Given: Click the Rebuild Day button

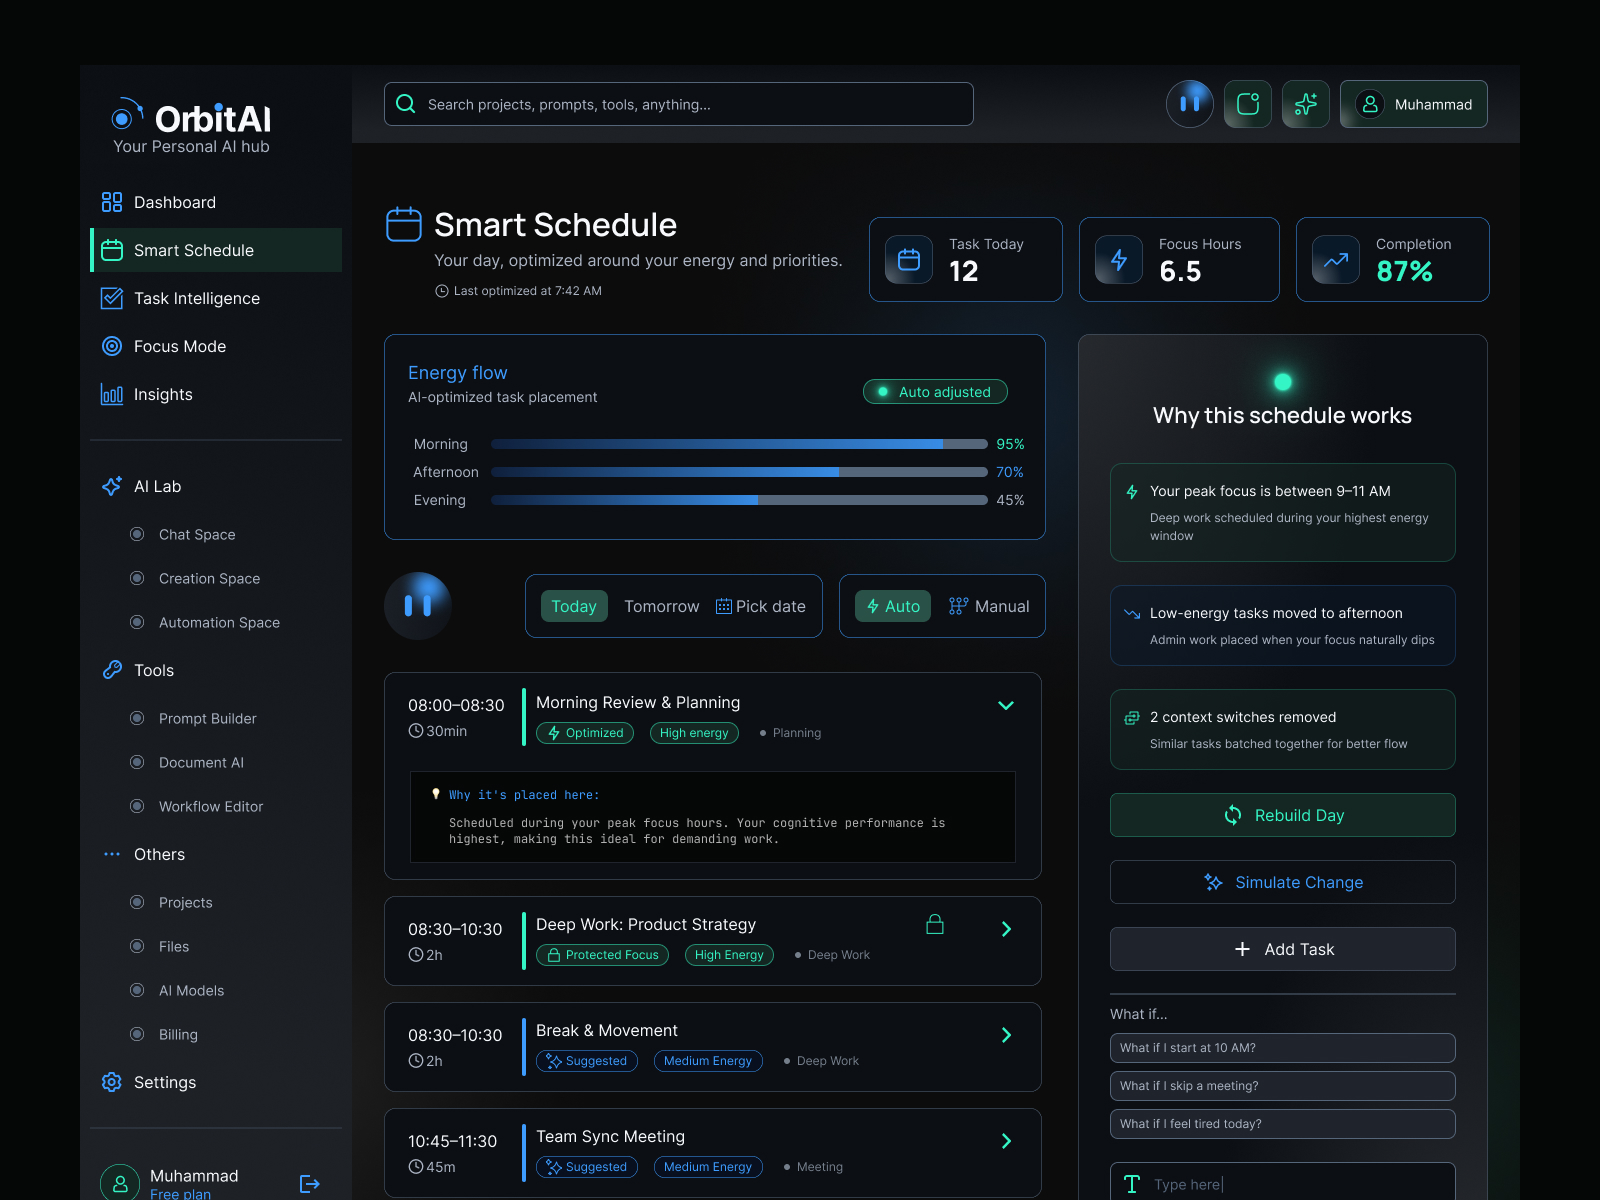Looking at the screenshot, I should [x=1282, y=815].
